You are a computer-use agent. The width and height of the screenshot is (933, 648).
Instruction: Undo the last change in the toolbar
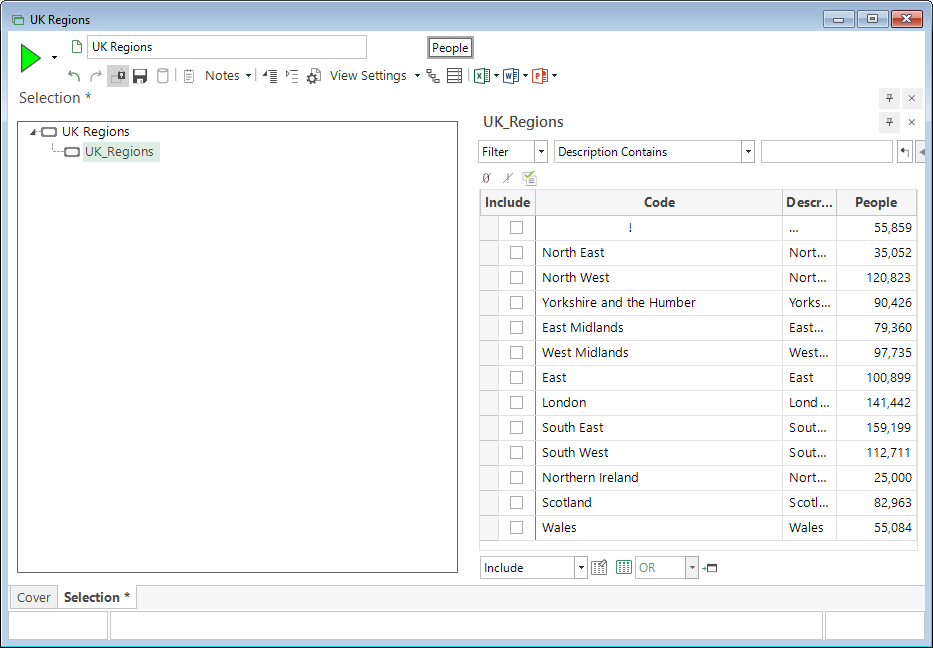tap(74, 76)
